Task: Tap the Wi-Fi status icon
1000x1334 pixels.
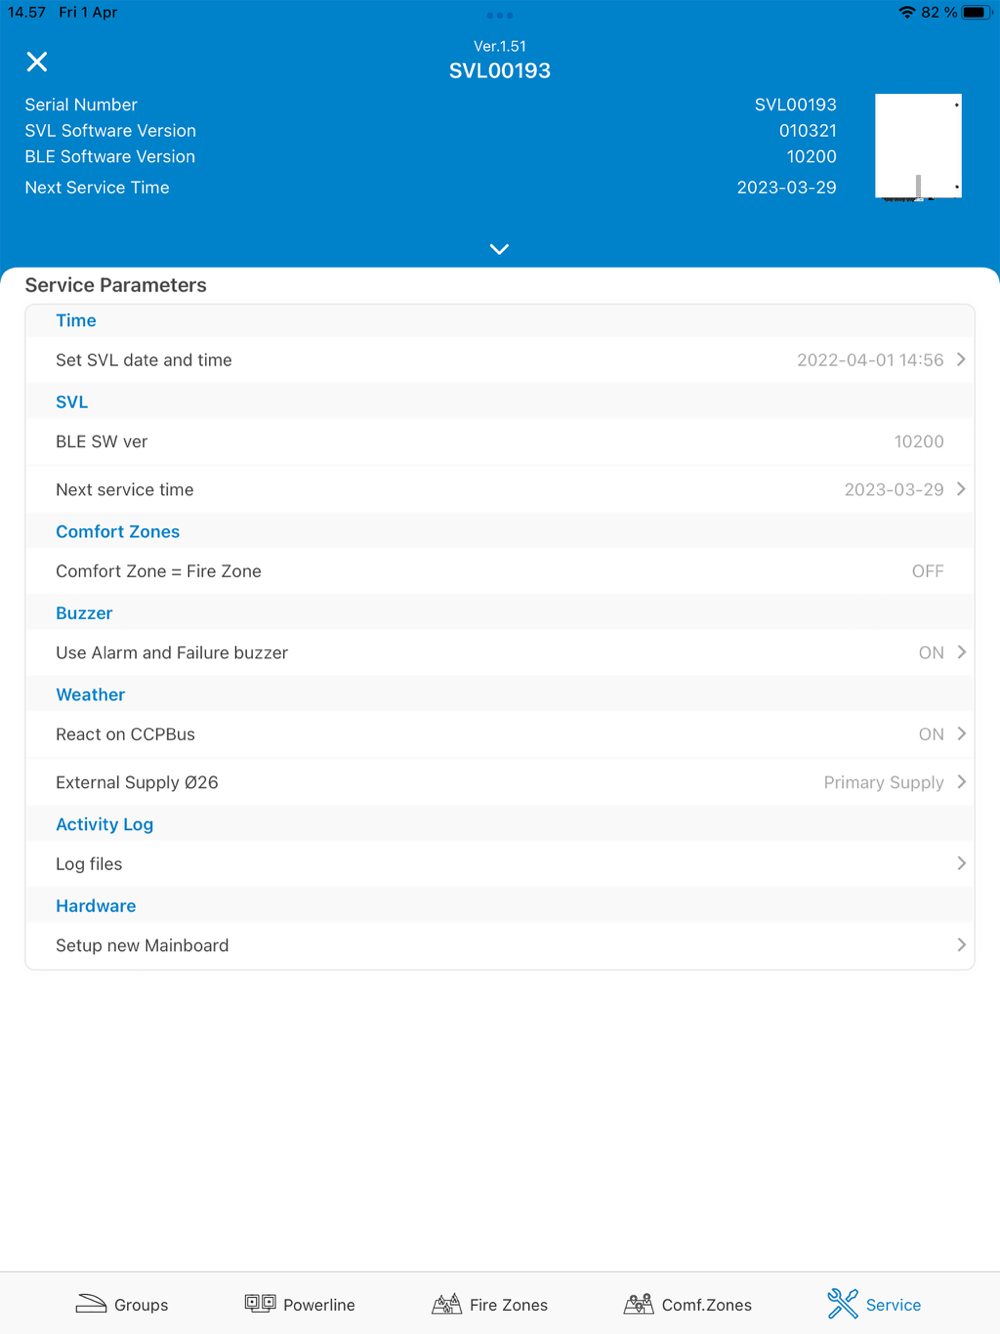Action: (x=907, y=13)
